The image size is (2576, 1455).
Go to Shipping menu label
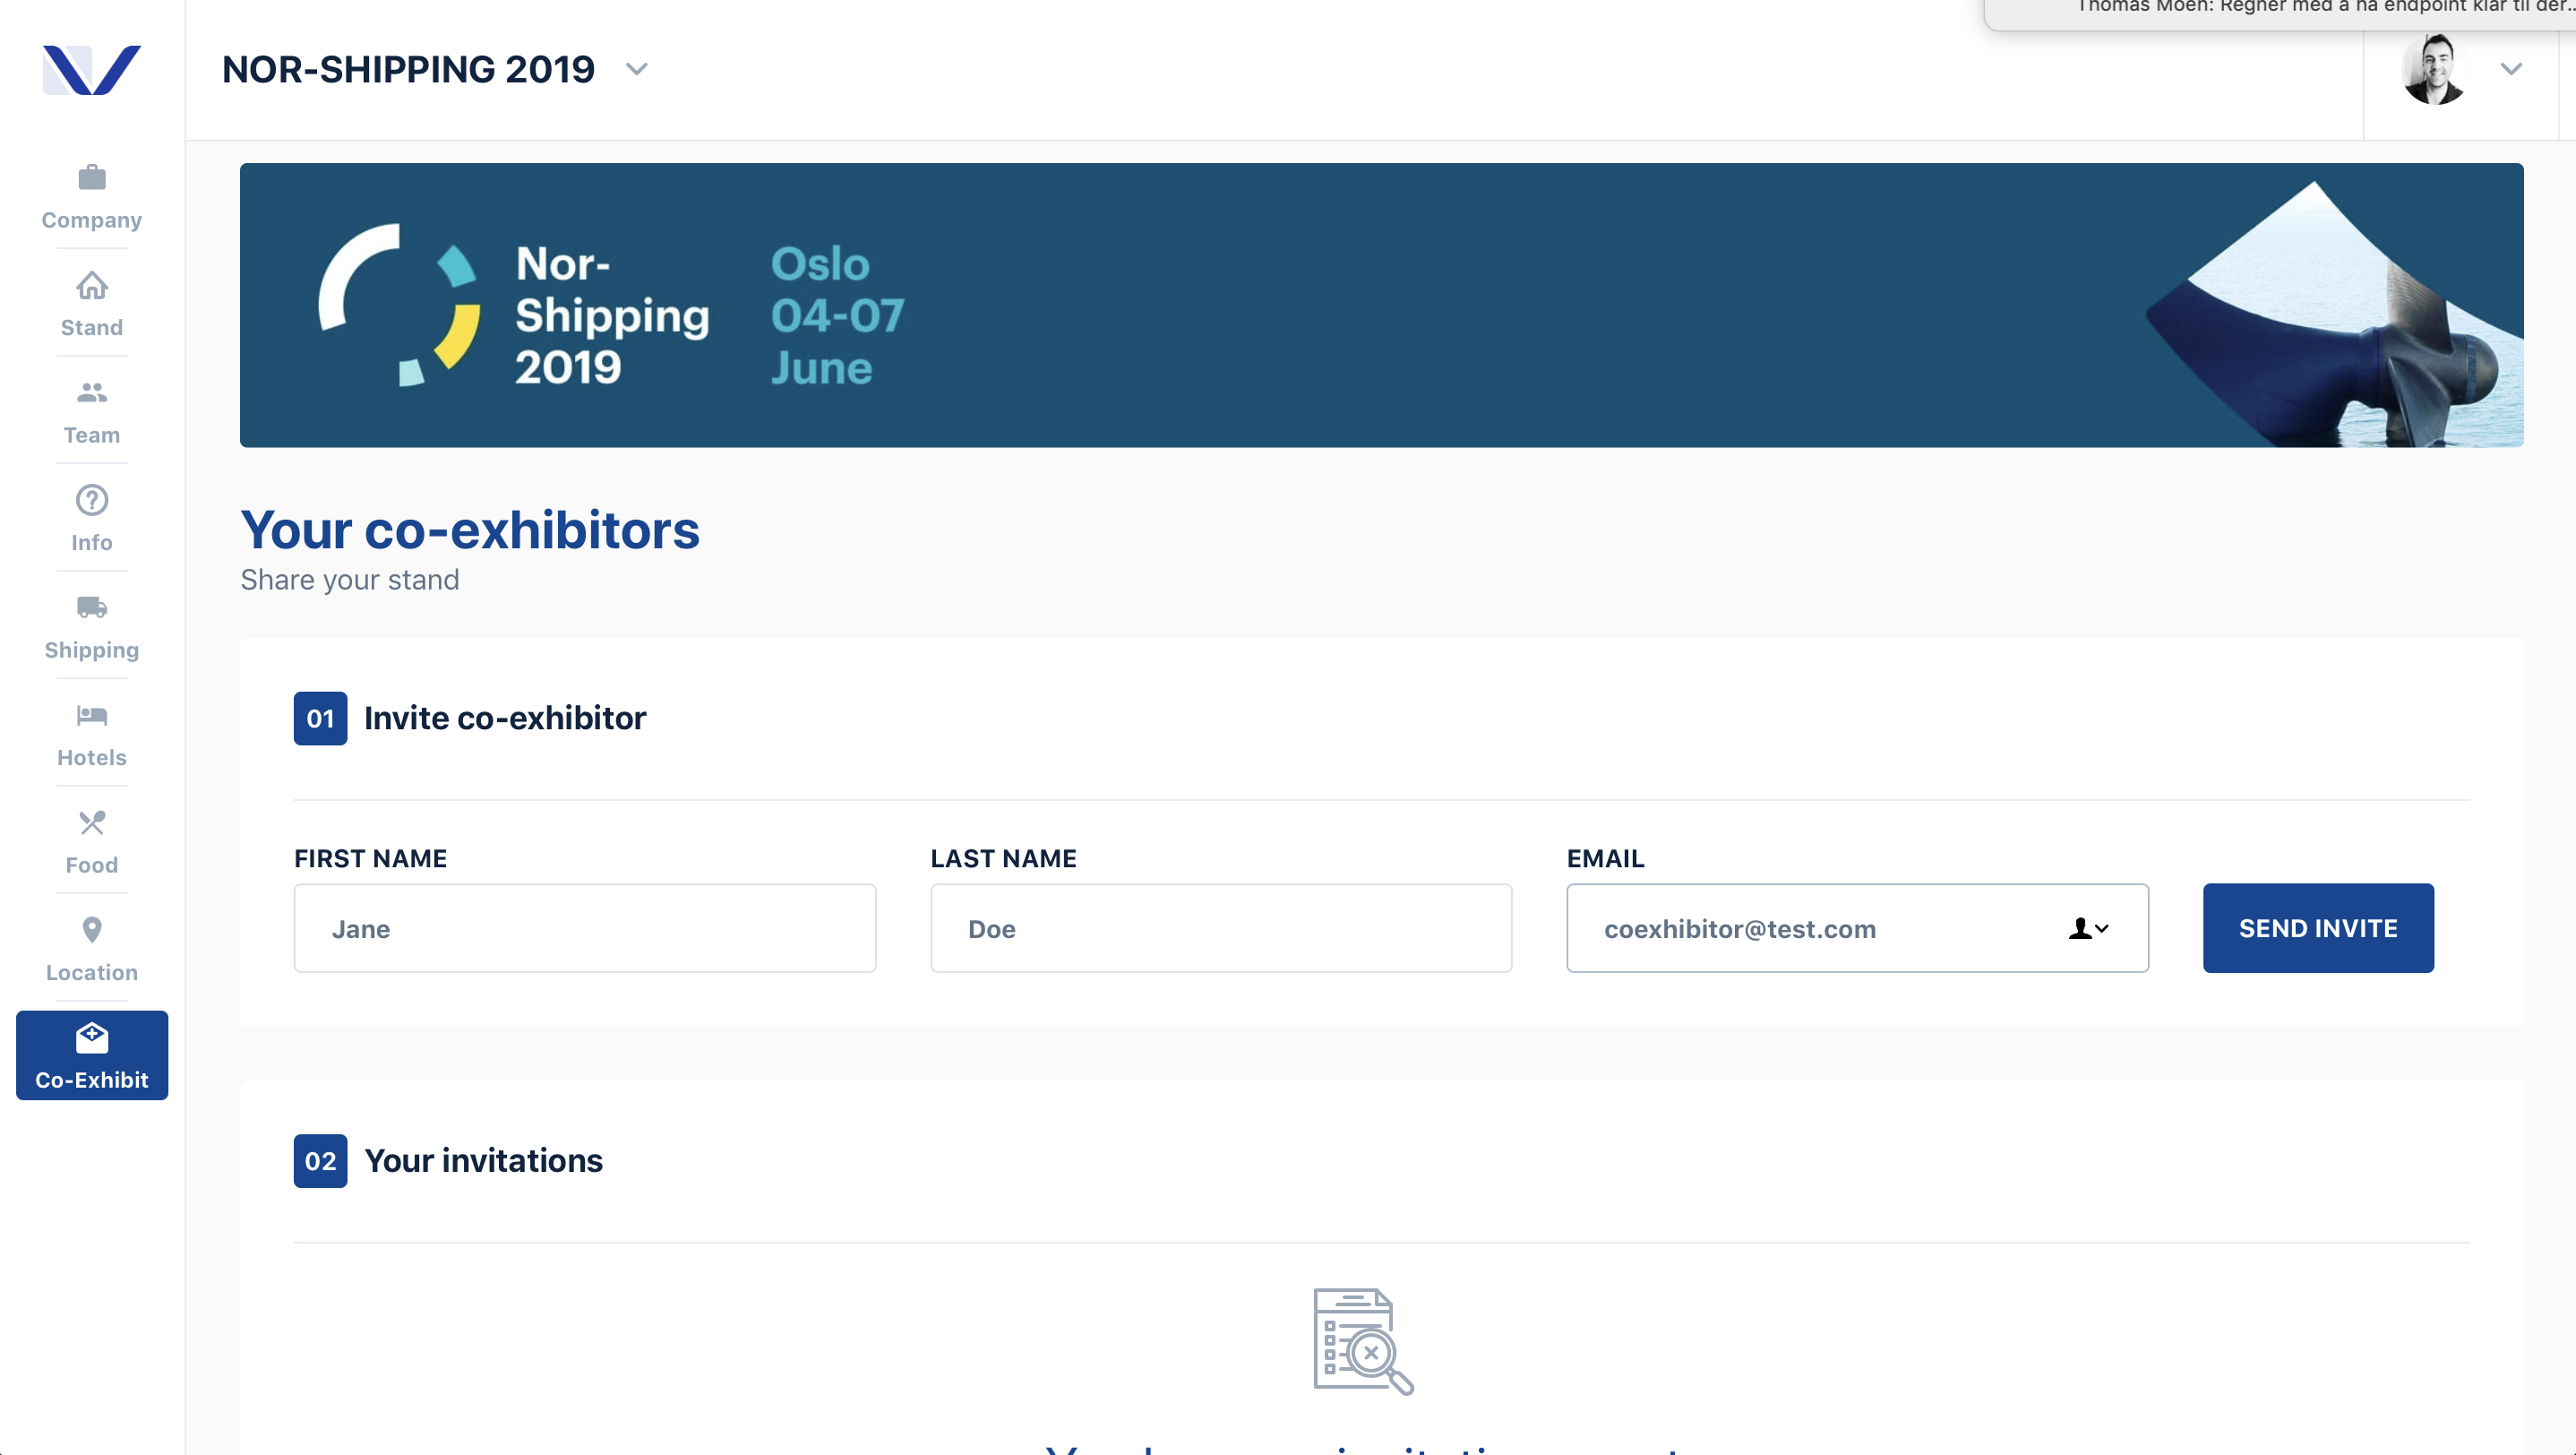click(x=91, y=650)
